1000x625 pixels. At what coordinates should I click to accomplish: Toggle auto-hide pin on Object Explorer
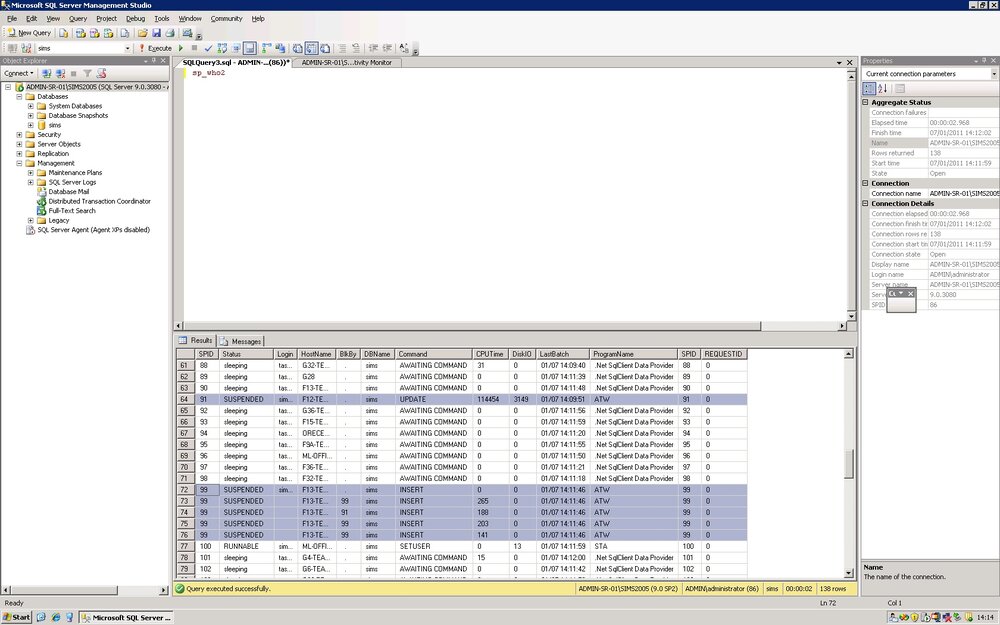(x=154, y=61)
